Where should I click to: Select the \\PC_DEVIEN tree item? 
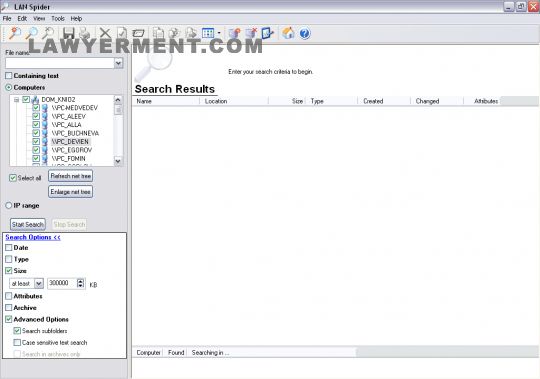pyautogui.click(x=70, y=141)
